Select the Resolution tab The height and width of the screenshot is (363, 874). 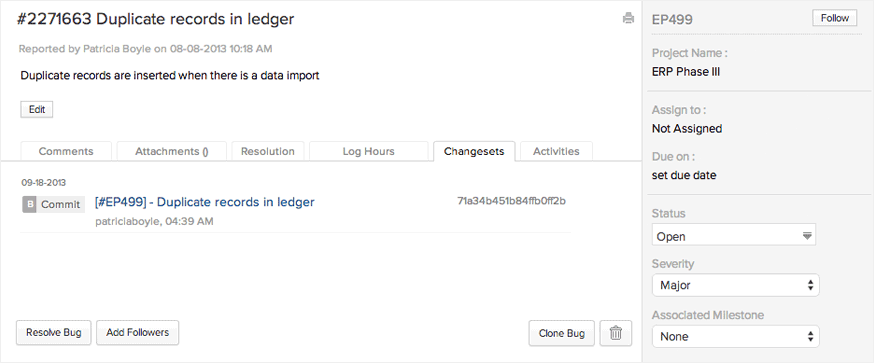tap(268, 151)
